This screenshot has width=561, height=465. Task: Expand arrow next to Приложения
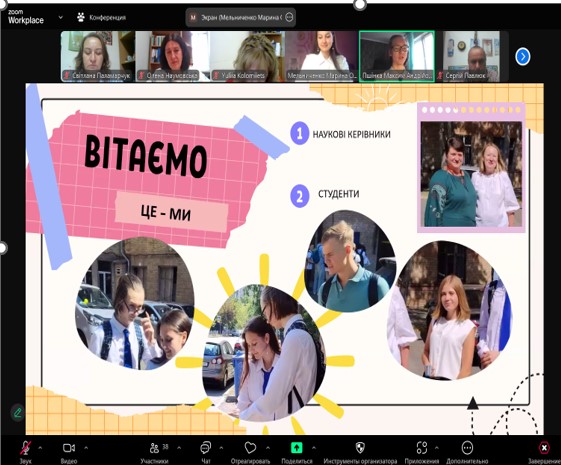[x=436, y=447]
